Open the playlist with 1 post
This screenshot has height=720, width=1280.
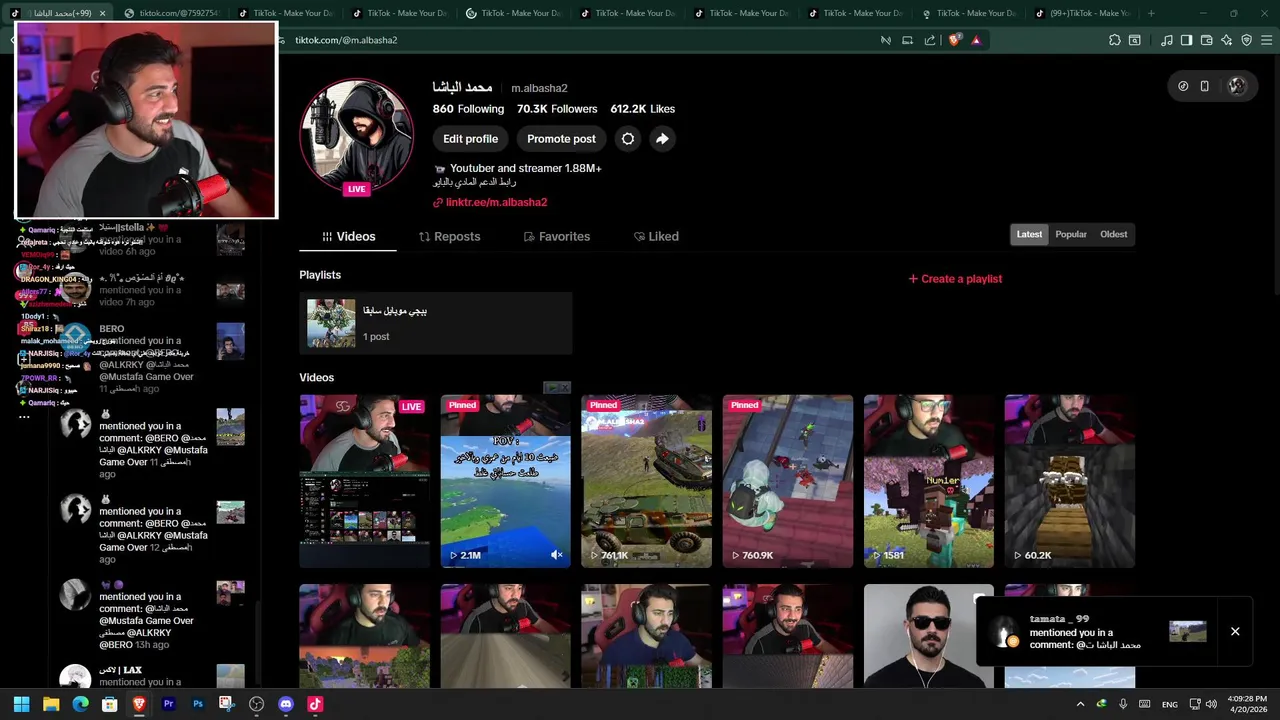[435, 323]
